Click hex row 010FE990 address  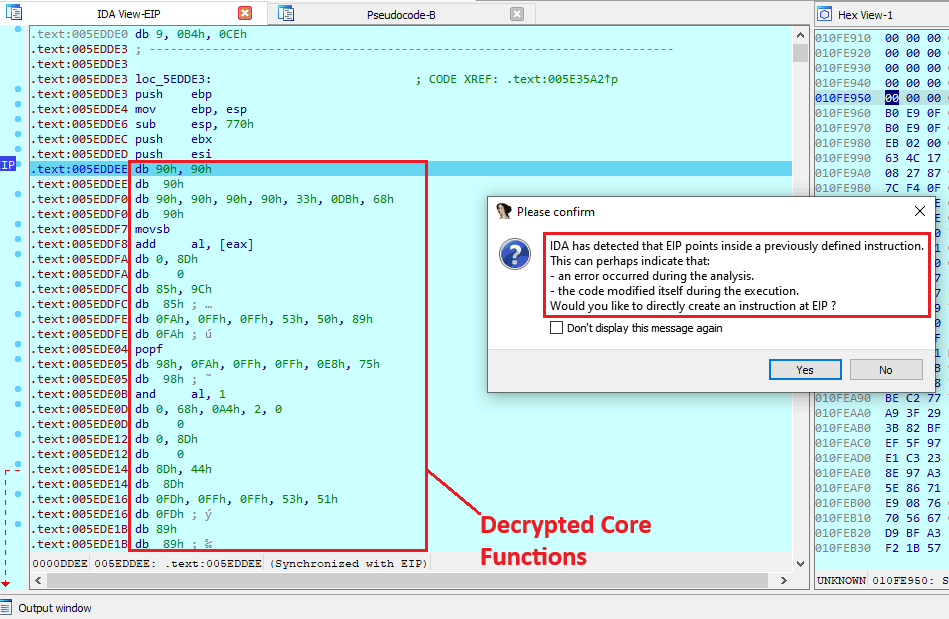tap(842, 158)
